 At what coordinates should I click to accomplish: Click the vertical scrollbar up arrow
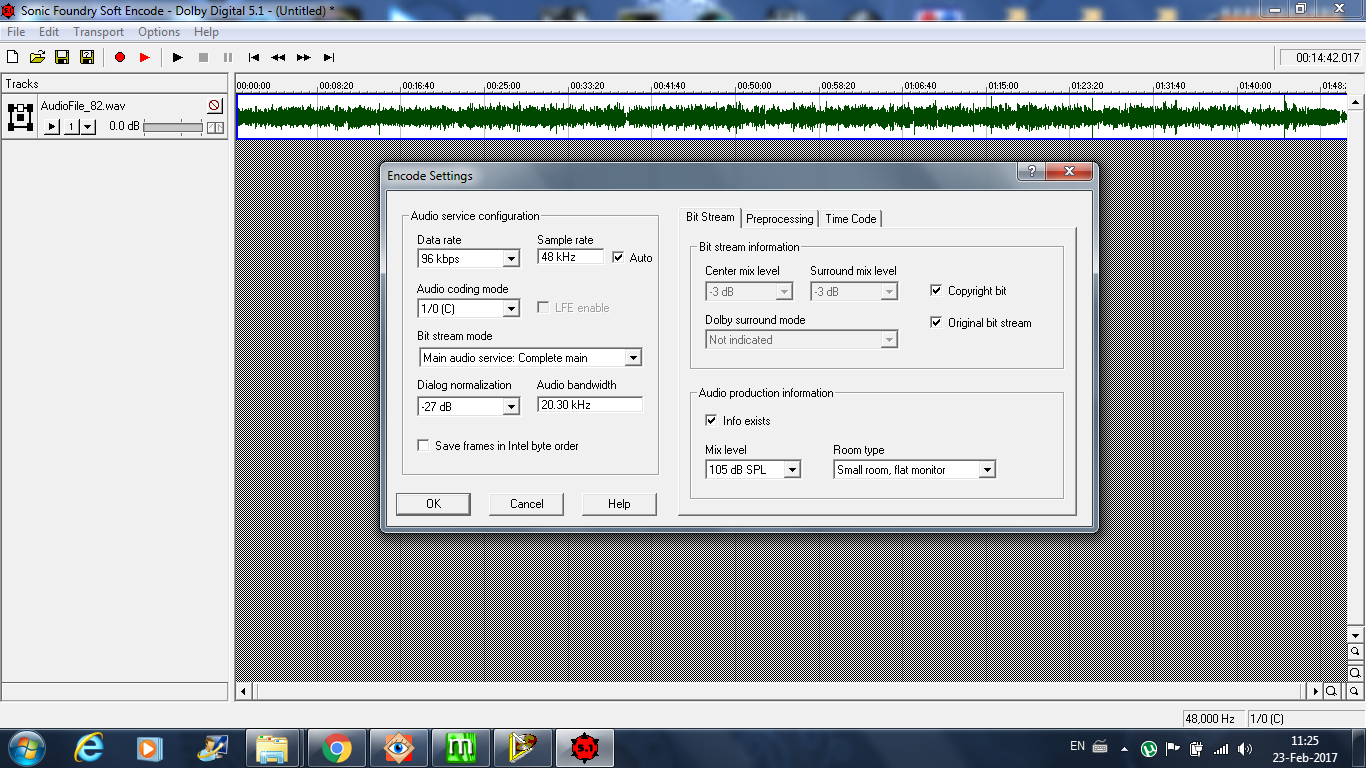point(1356,101)
